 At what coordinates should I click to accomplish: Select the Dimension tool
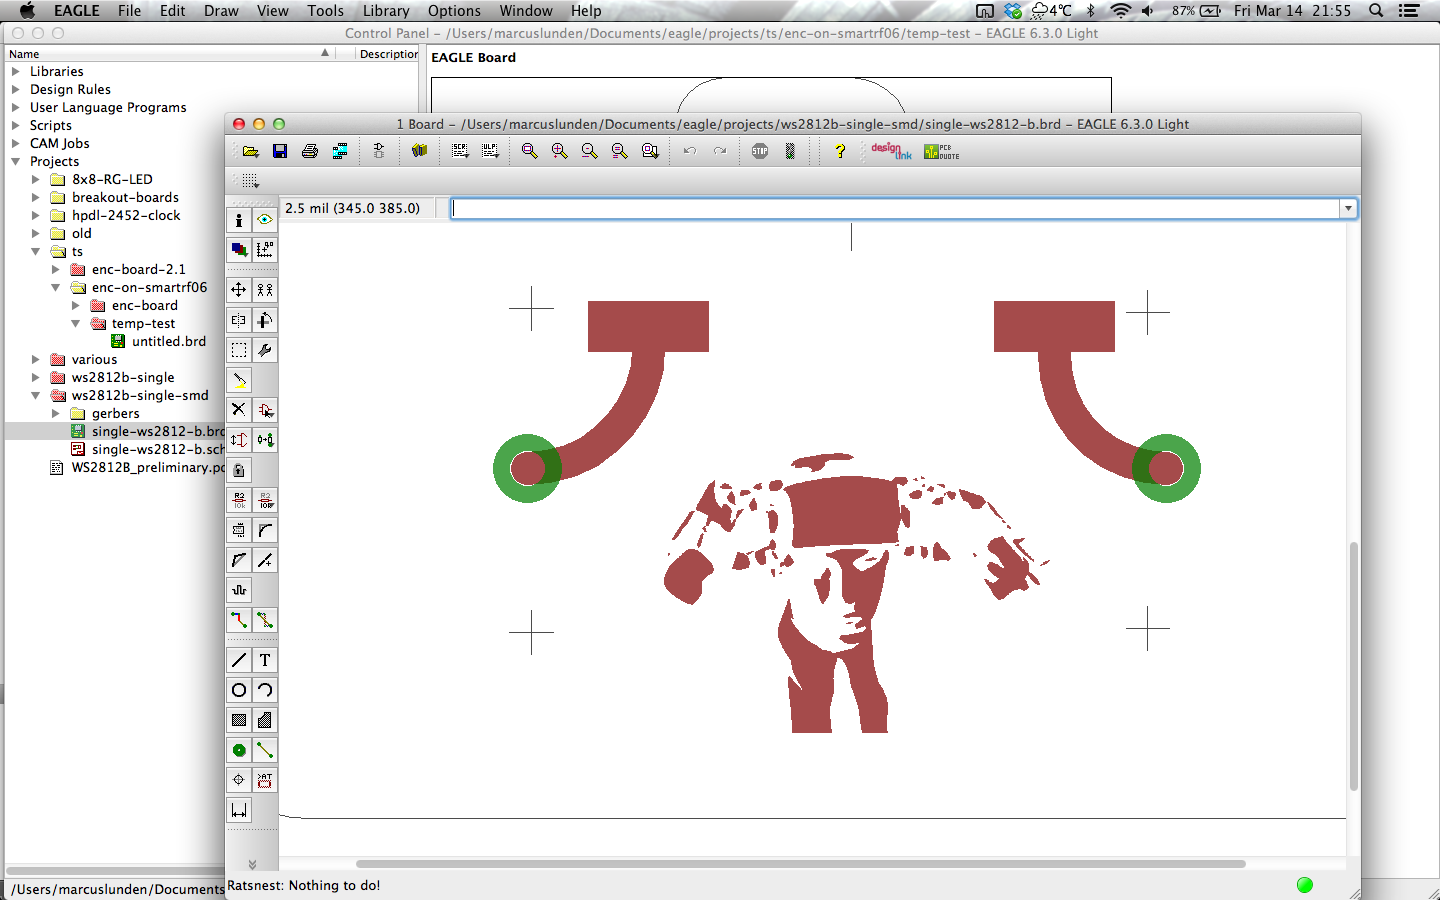239,810
